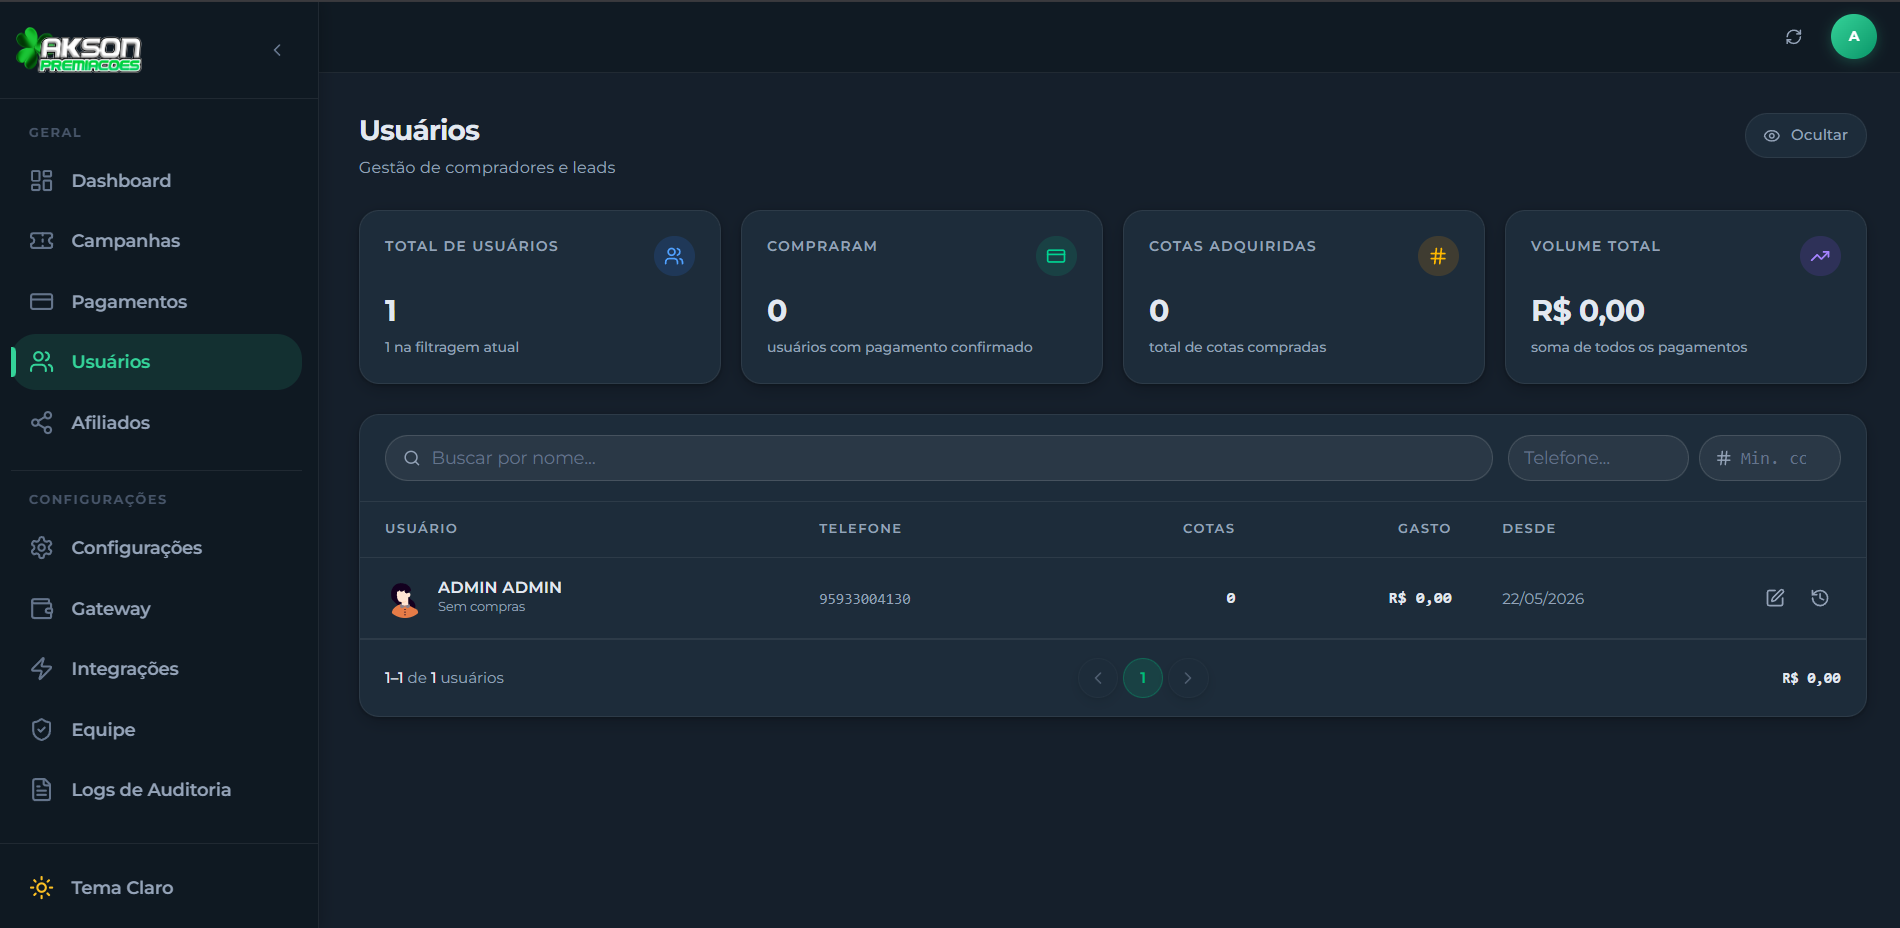Click the Telefone filter field
The height and width of the screenshot is (928, 1900).
tap(1598, 458)
